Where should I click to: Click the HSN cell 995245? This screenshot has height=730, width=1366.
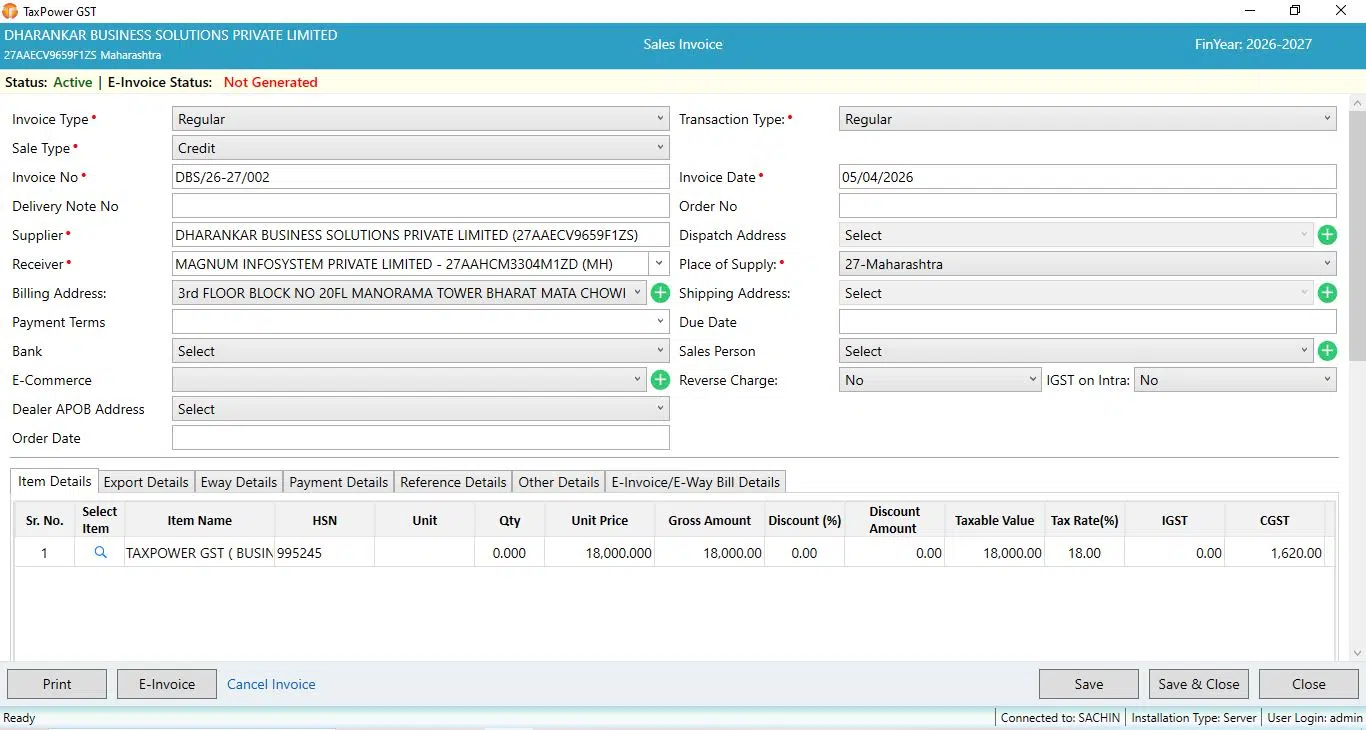[x=325, y=552]
